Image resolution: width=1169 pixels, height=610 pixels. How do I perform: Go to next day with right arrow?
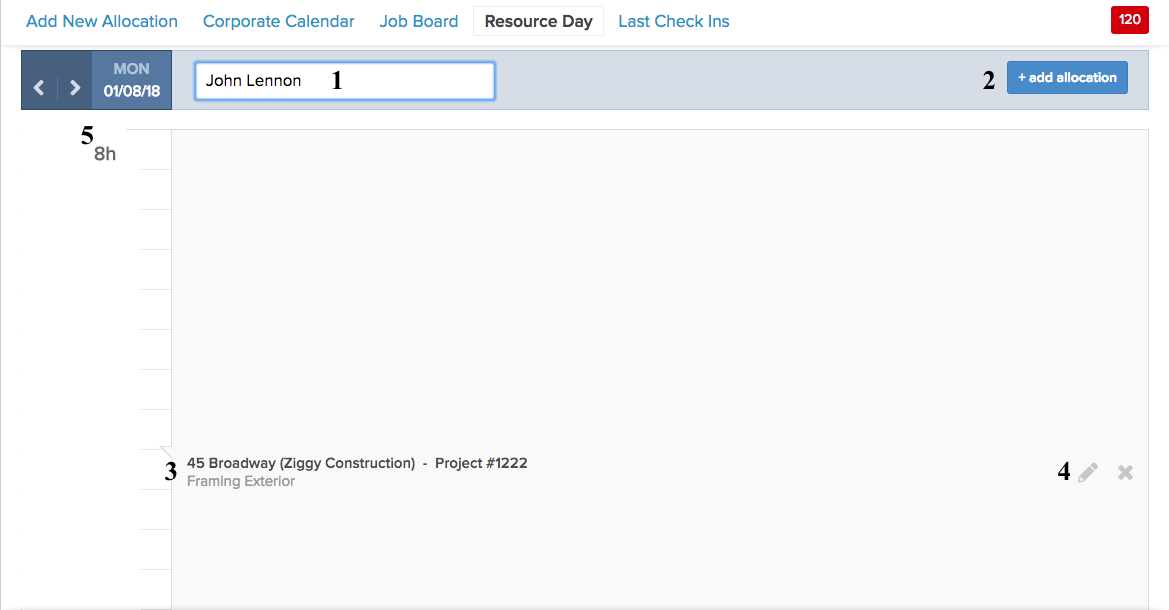coord(75,88)
